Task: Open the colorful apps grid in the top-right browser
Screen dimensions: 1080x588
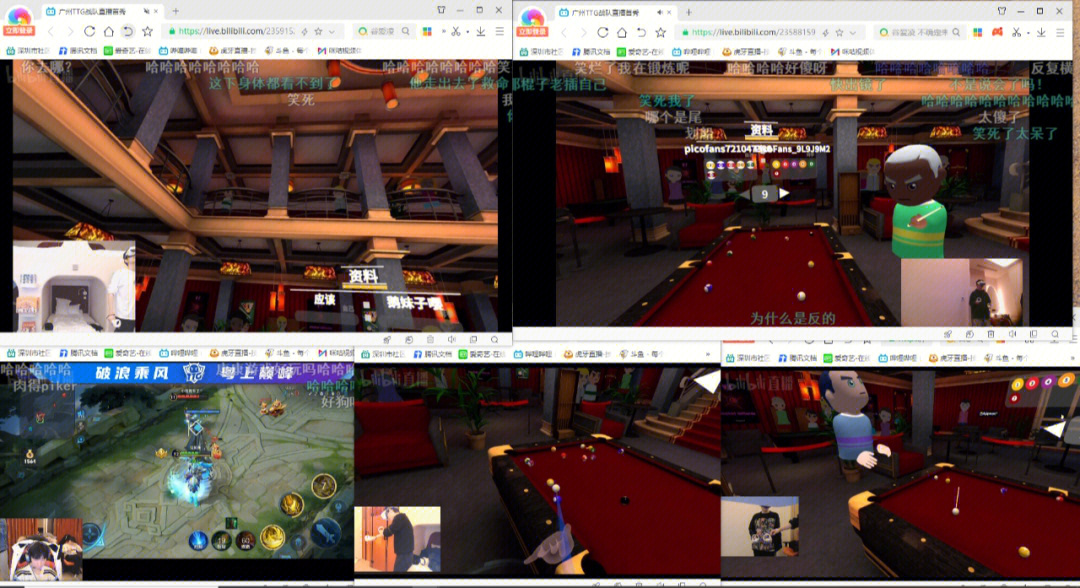Action: [x=977, y=32]
